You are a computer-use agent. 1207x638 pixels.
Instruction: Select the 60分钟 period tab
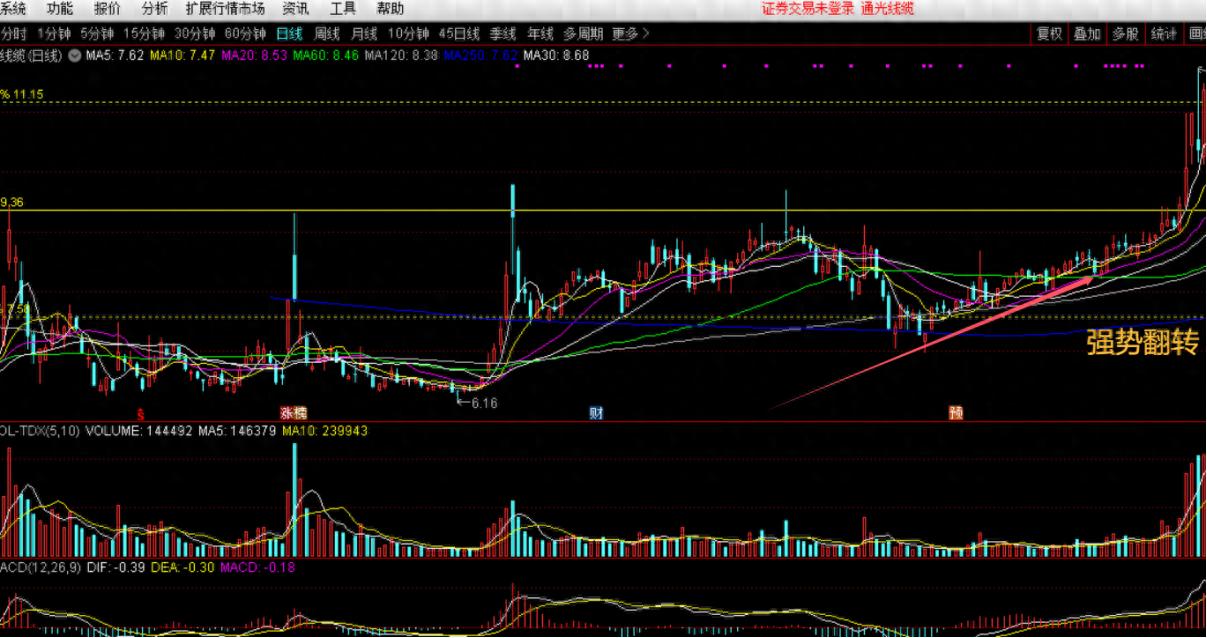click(245, 33)
